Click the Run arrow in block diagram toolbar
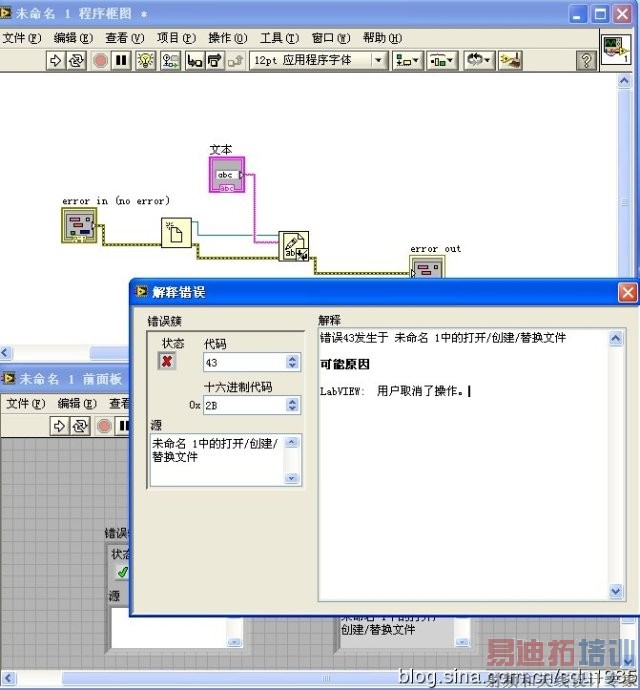 55,60
